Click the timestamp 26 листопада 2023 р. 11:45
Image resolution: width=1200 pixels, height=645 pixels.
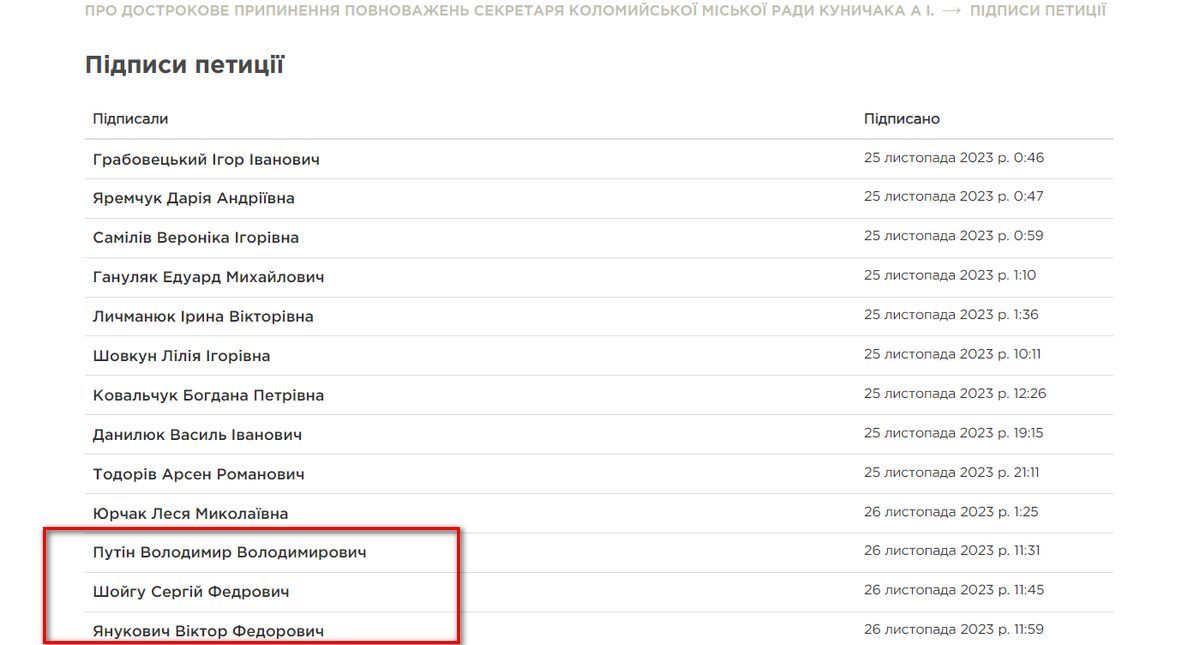pos(954,590)
